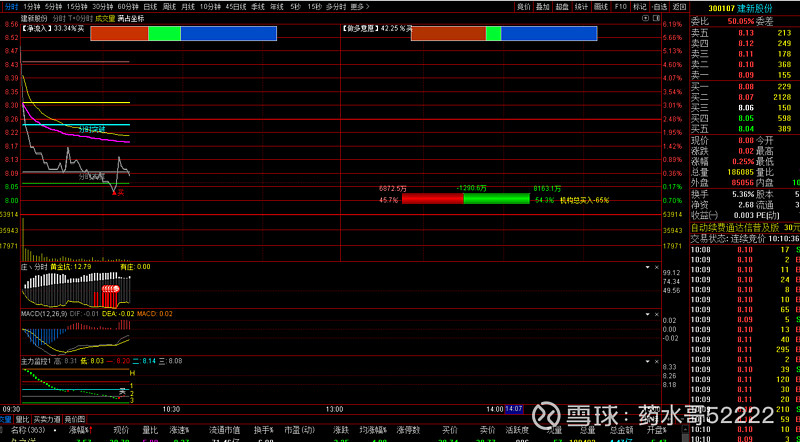Click the 买二 8.07 bid row
The width and height of the screenshot is (800, 442).
click(x=744, y=97)
